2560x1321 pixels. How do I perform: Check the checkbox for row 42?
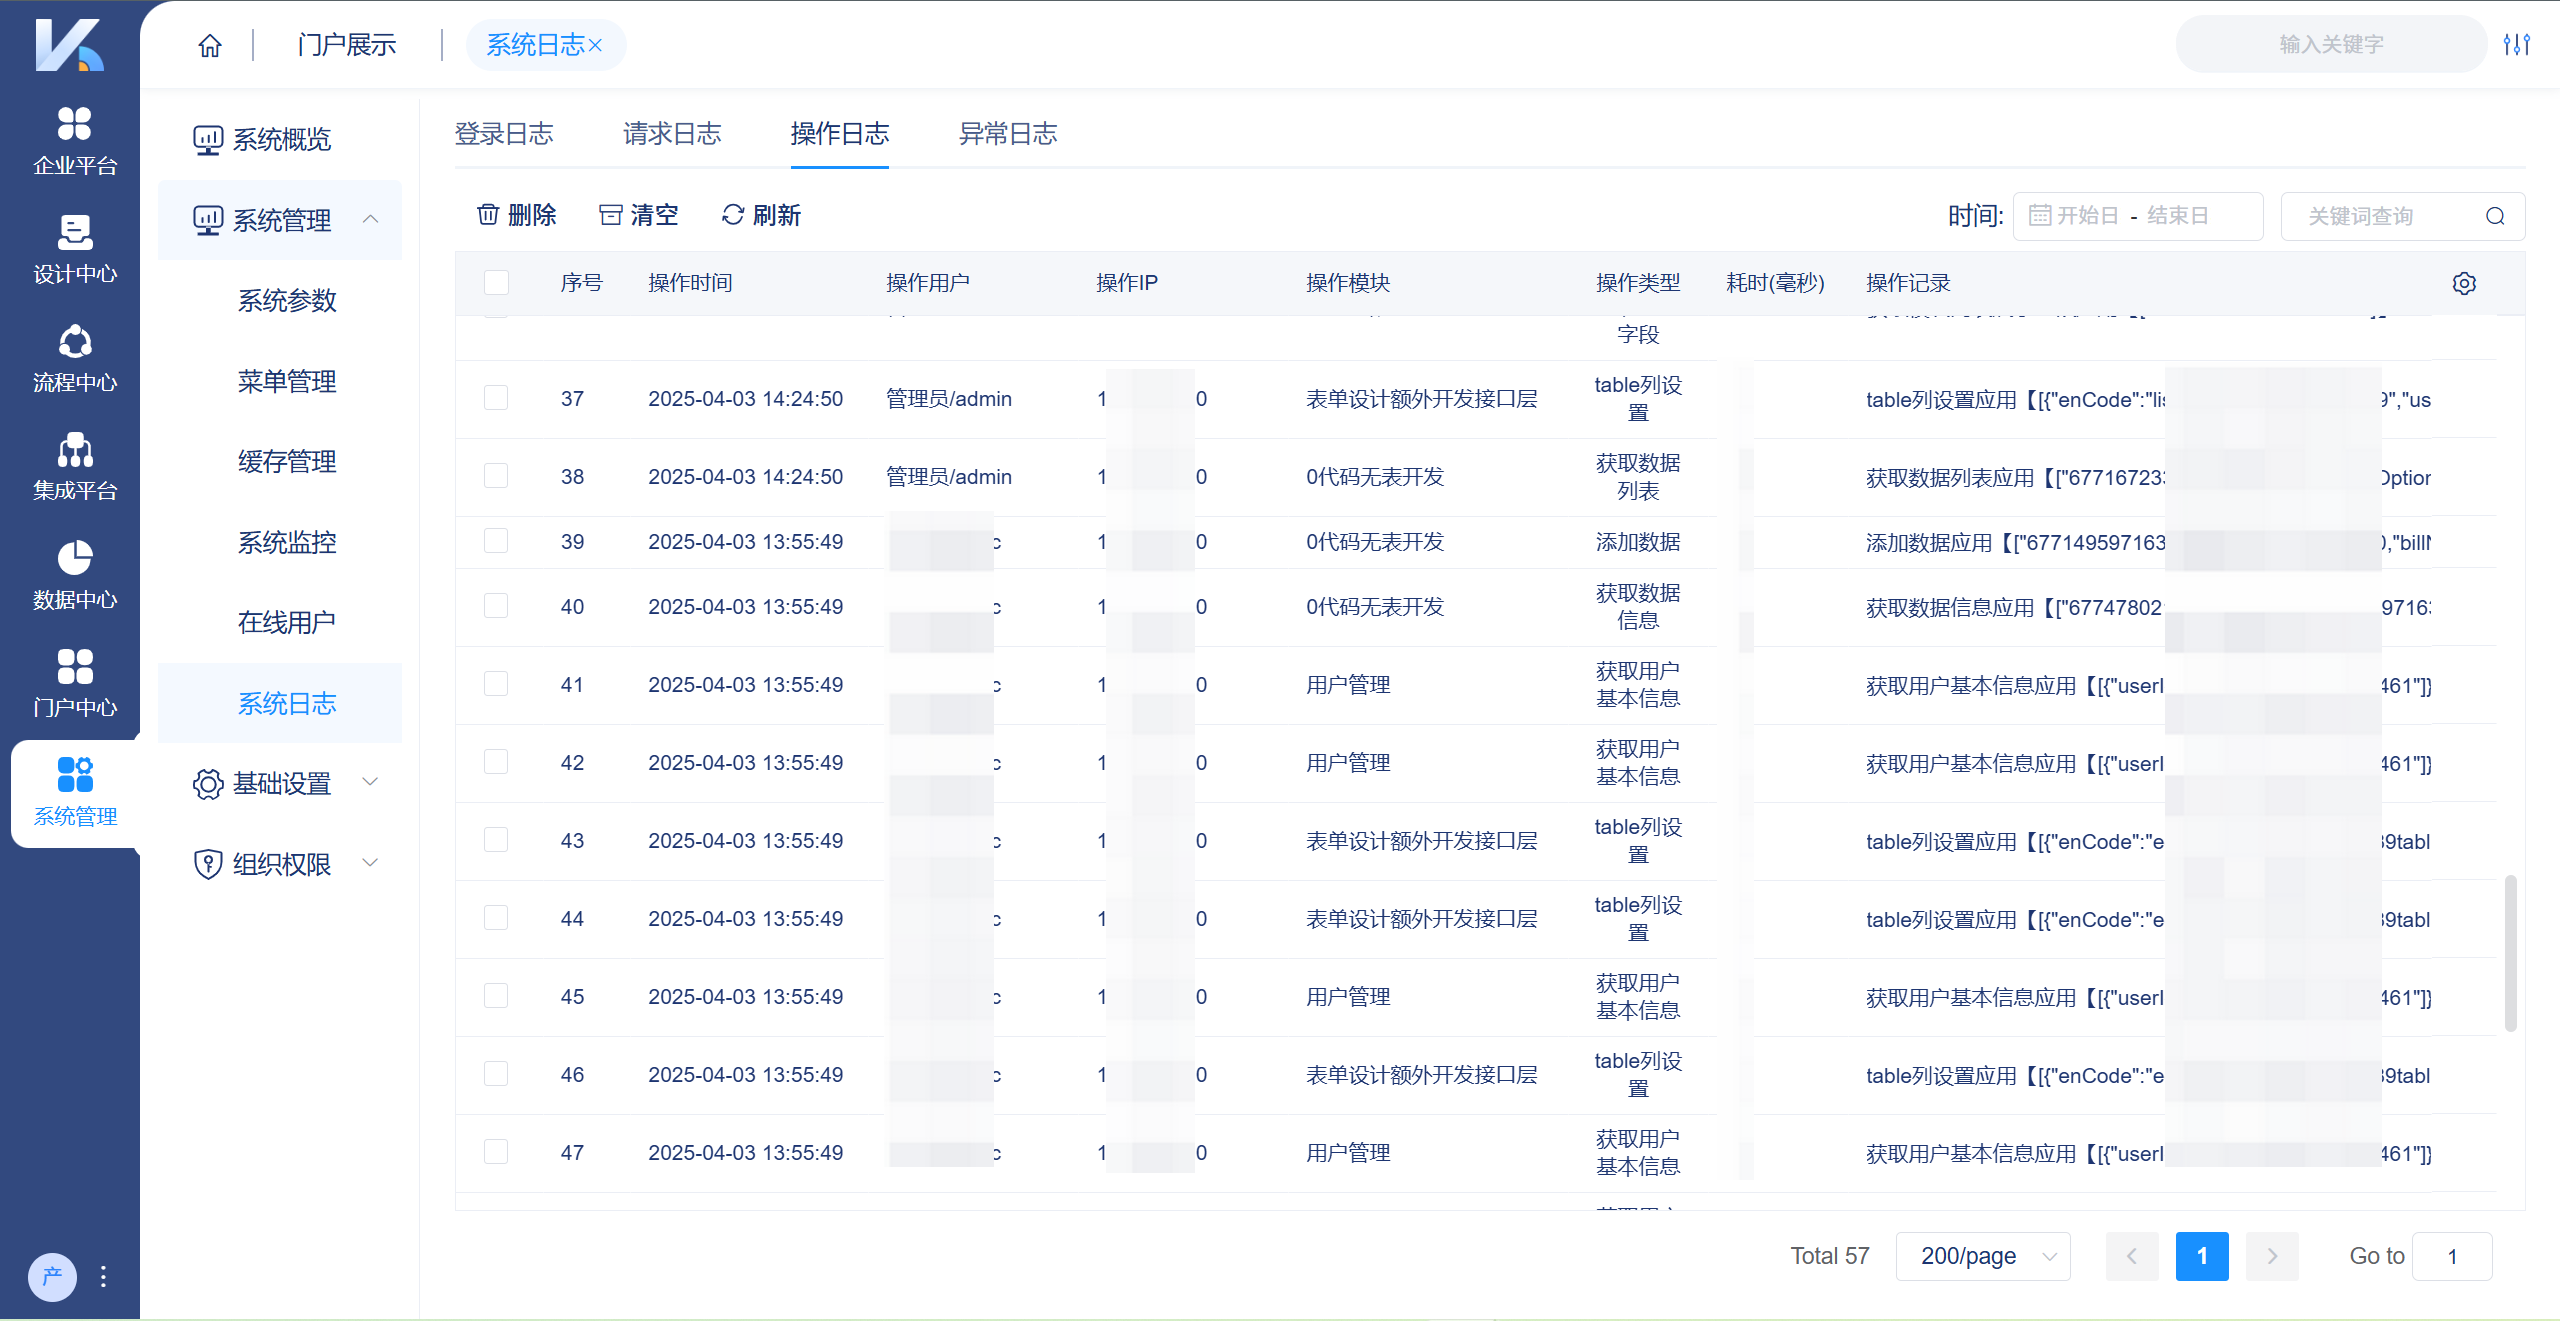point(496,762)
